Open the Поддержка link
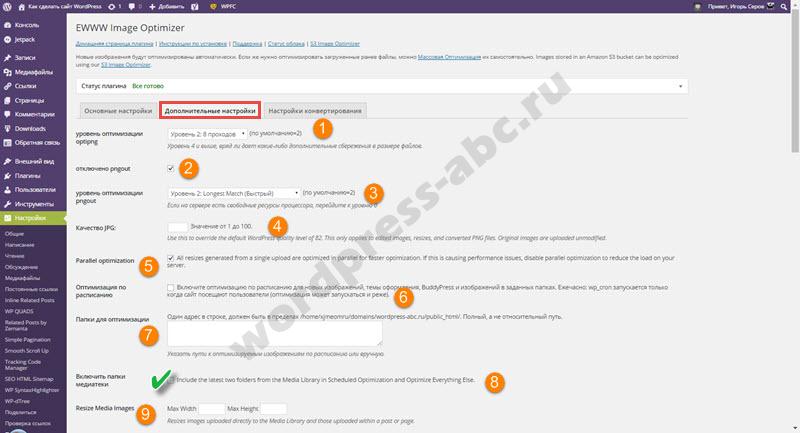Screen dimensions: 800x433 coord(247,44)
